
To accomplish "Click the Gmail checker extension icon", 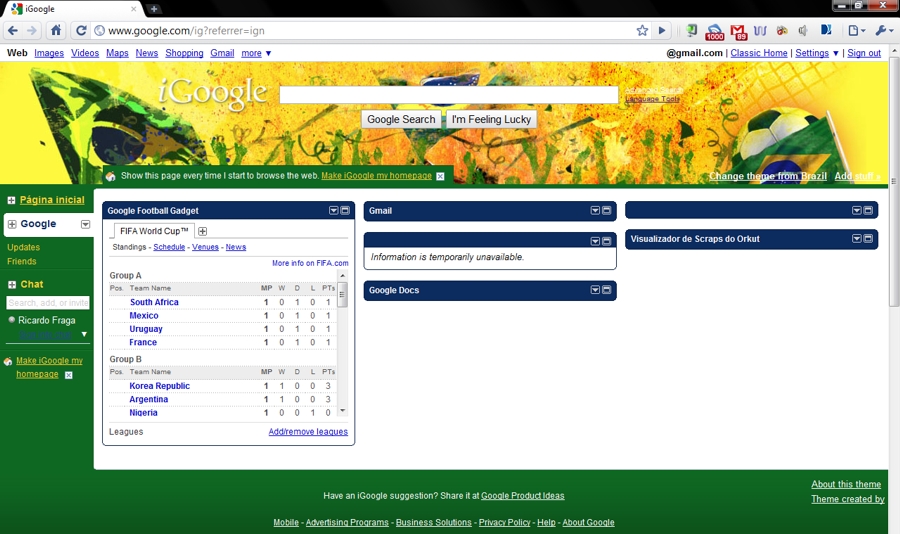I will tap(739, 31).
